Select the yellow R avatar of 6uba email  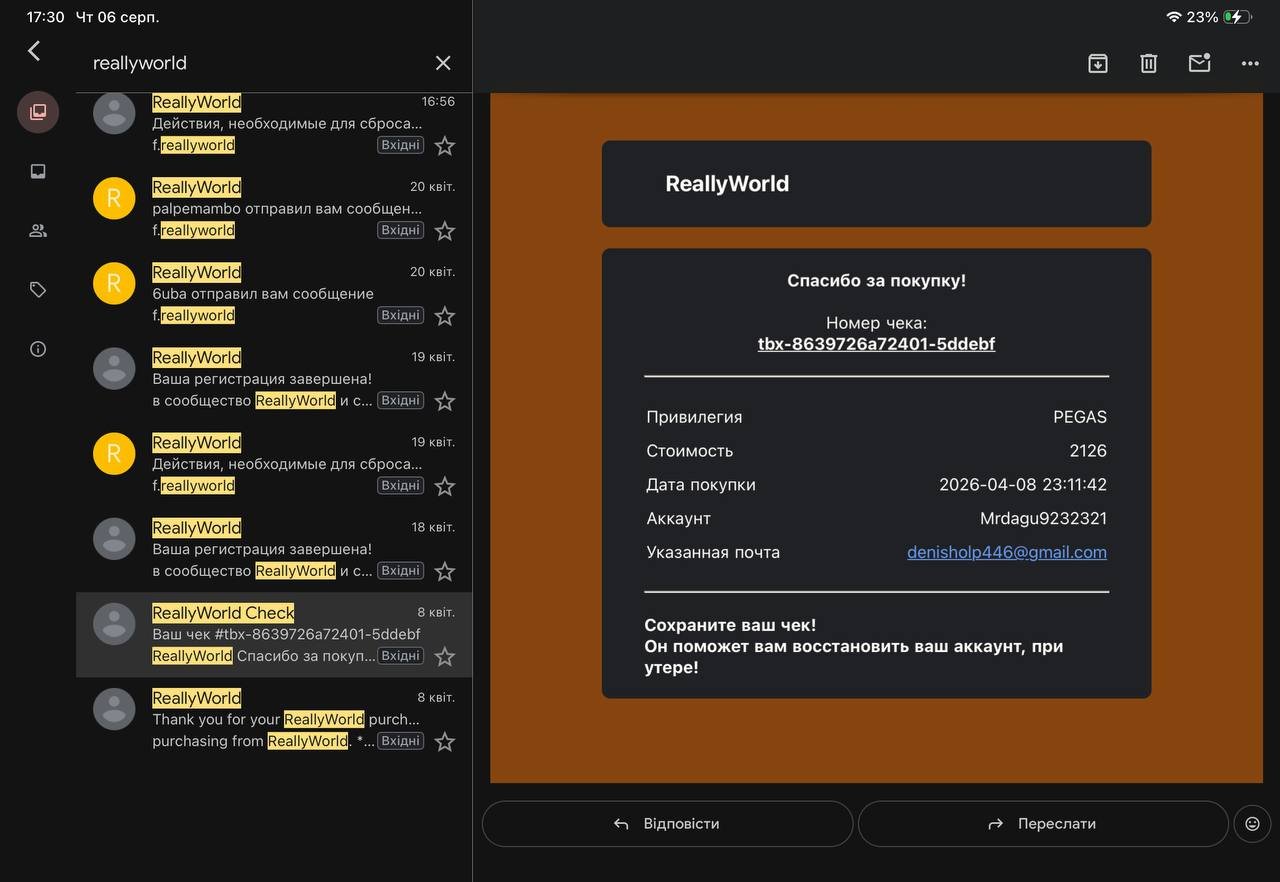click(x=114, y=283)
